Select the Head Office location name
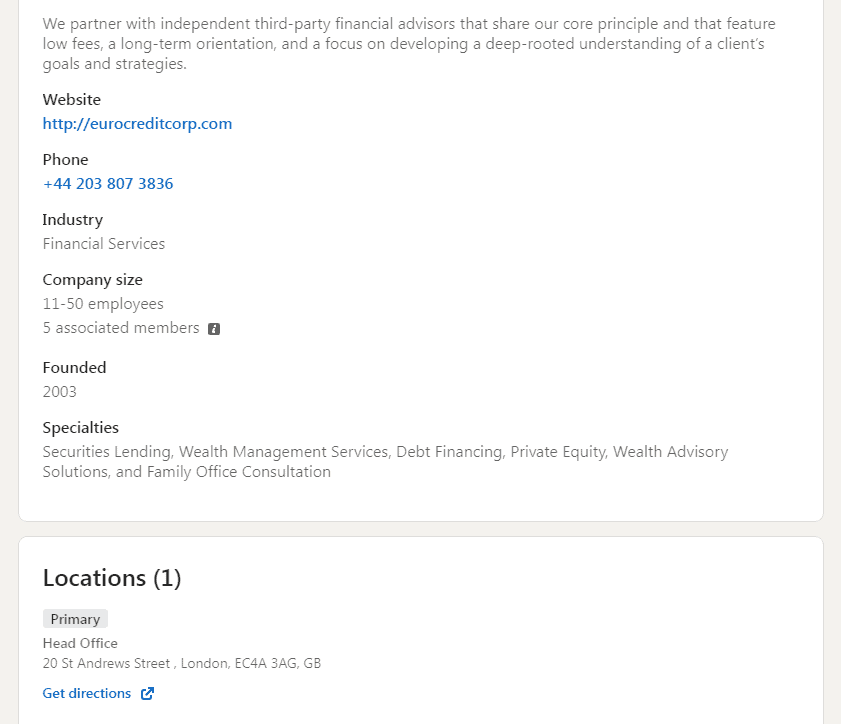Screen dimensions: 841x724 point(80,643)
